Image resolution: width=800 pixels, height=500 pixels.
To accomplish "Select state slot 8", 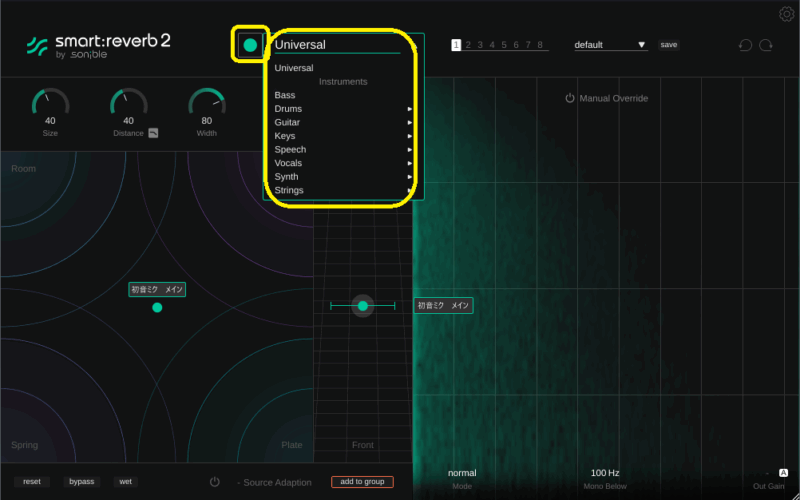I will coord(540,45).
